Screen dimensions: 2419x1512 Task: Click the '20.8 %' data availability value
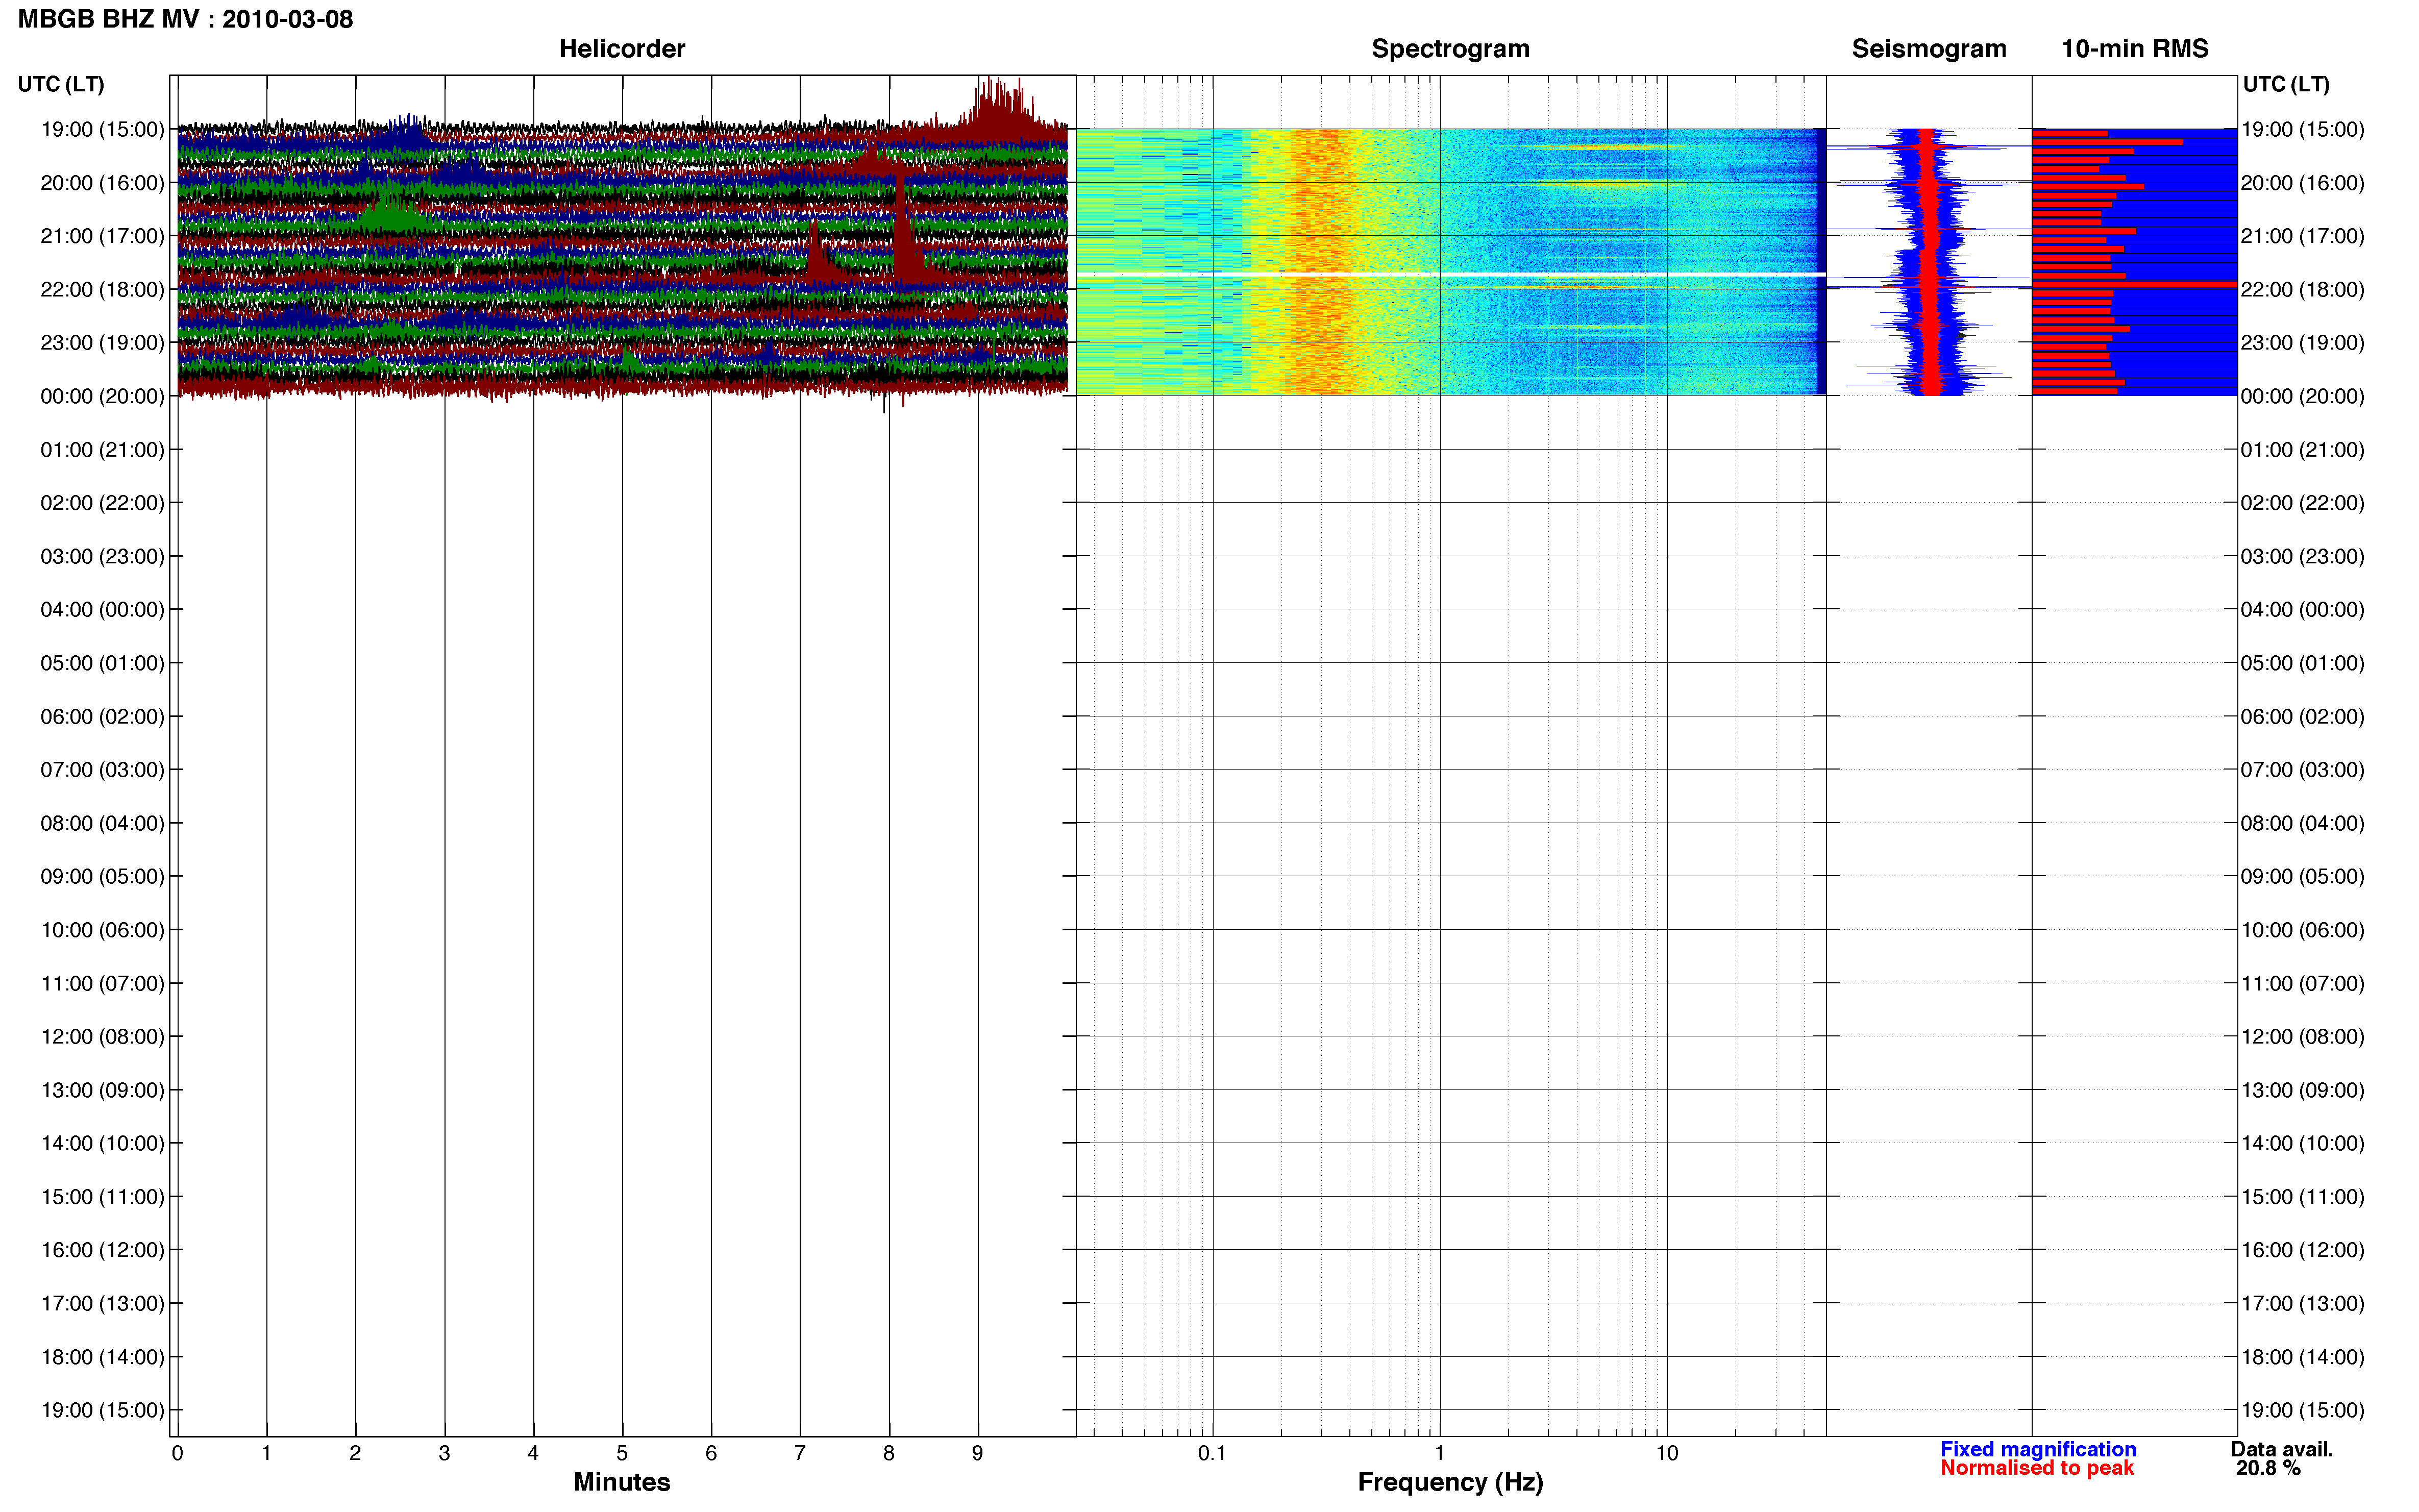click(x=2268, y=1468)
